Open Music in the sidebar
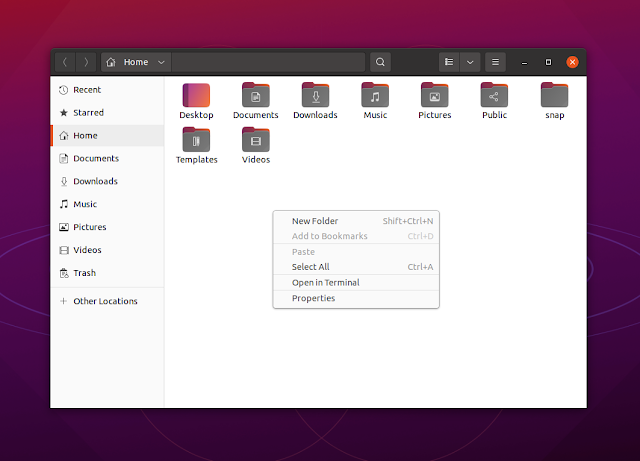This screenshot has height=461, width=640. (108, 204)
